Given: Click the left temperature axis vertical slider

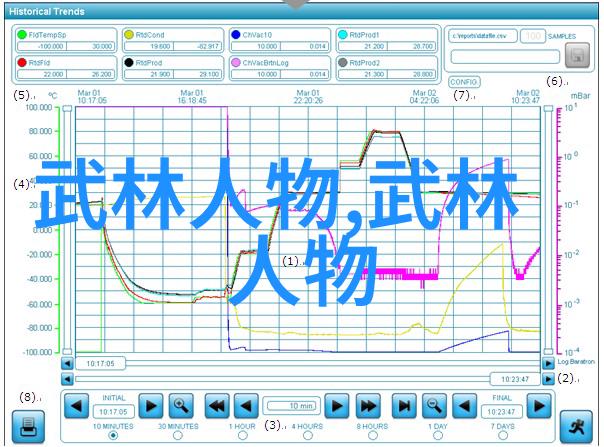Looking at the screenshot, I should click(67, 230).
